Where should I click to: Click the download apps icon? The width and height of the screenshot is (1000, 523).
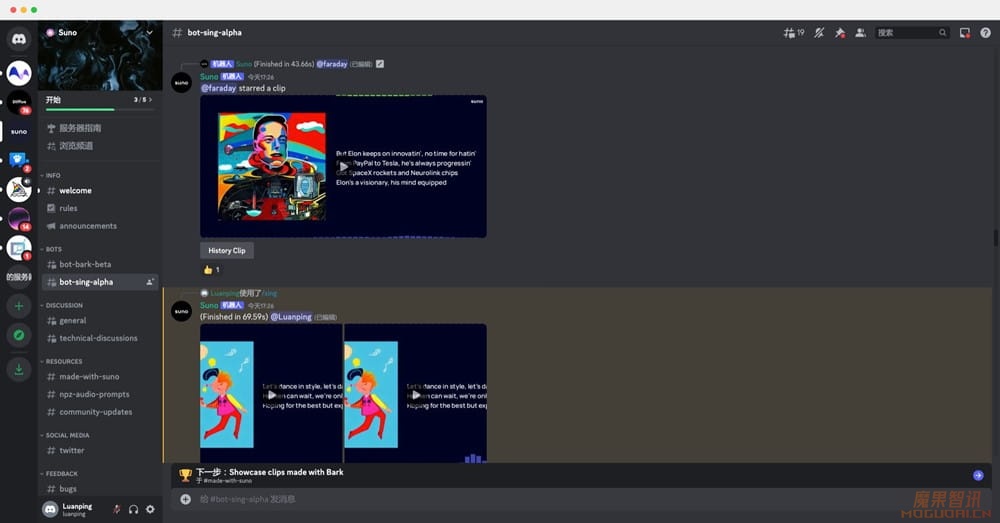(19, 369)
